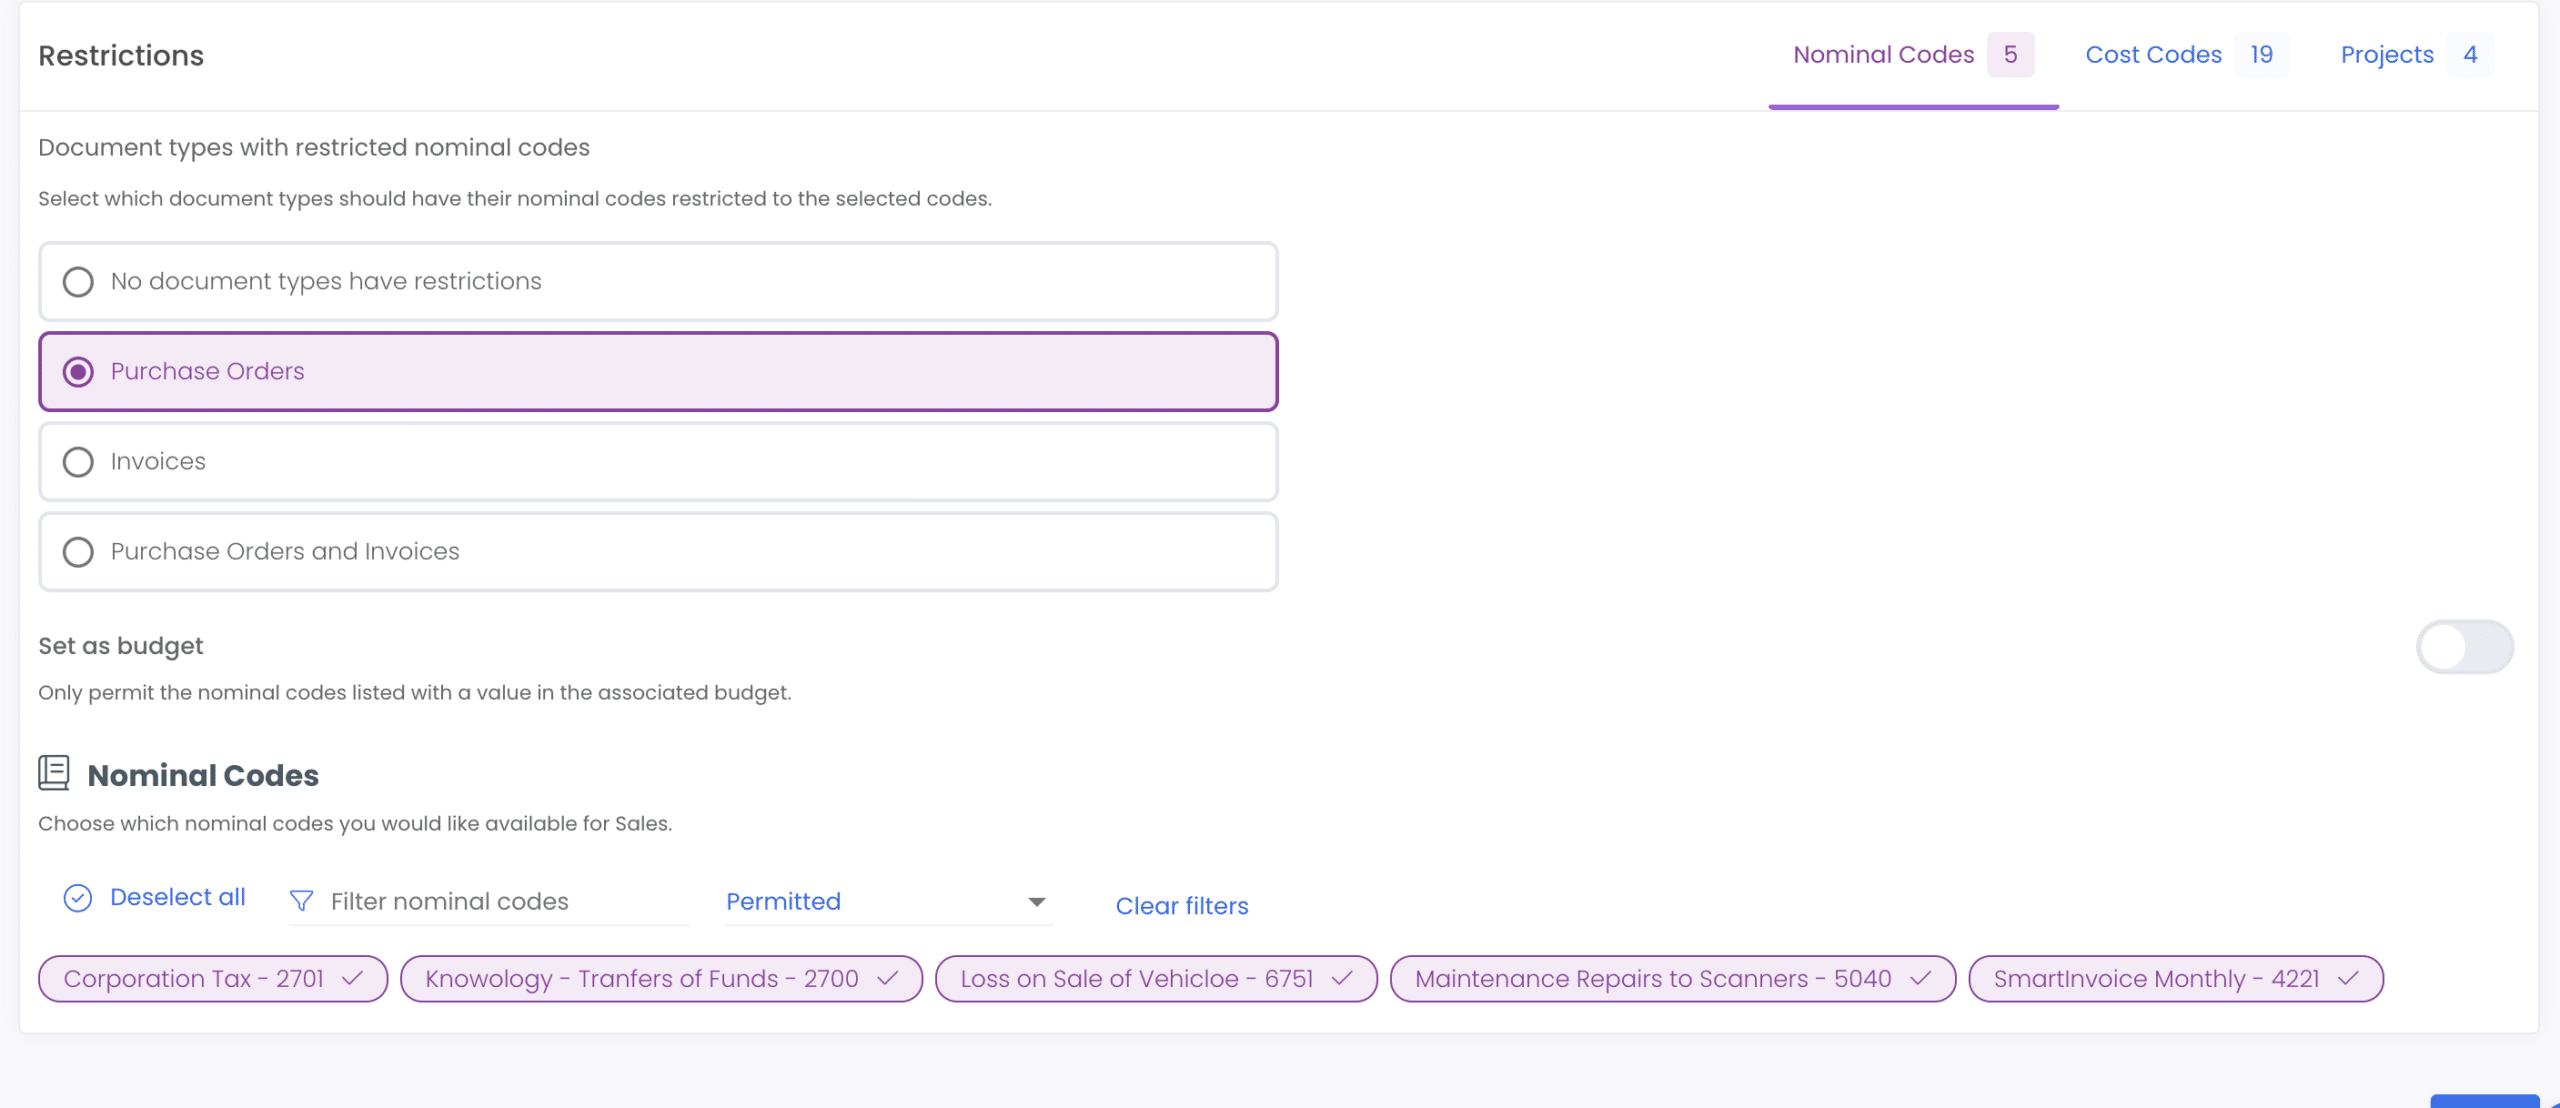Click the Nominal Codes section heading
The image size is (2560, 1108).
(x=203, y=775)
